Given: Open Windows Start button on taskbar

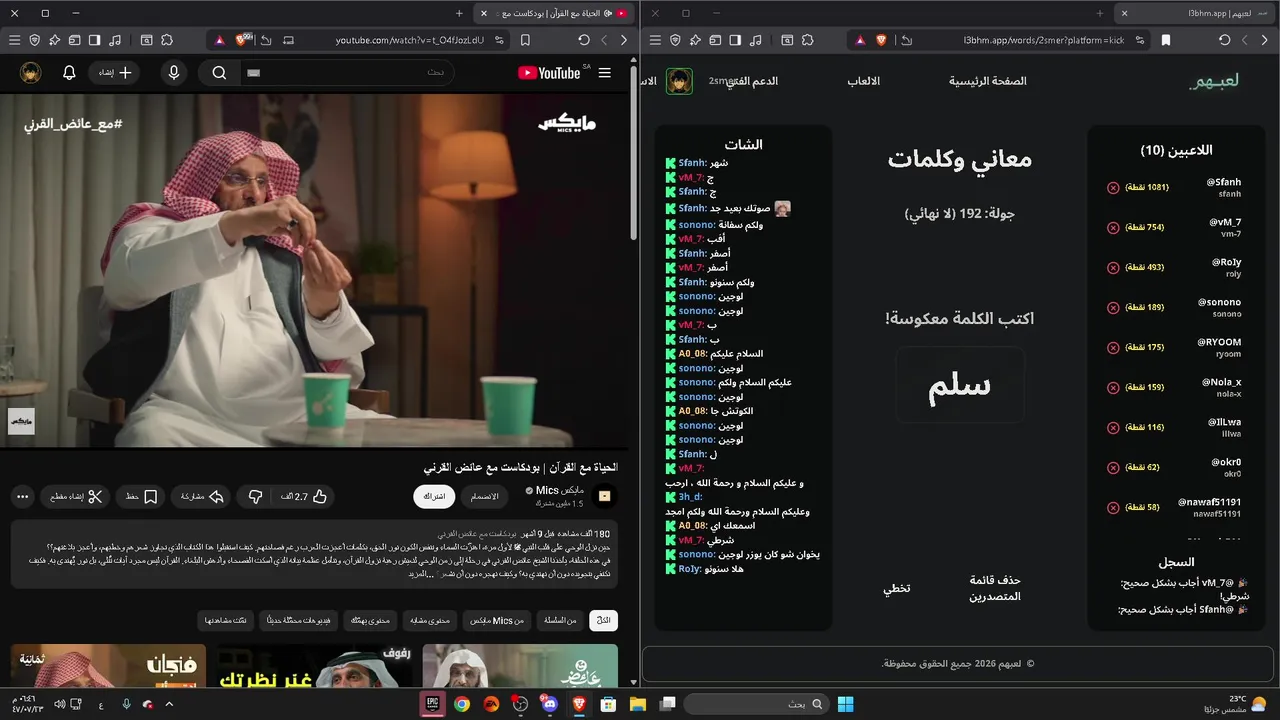Looking at the screenshot, I should point(845,704).
